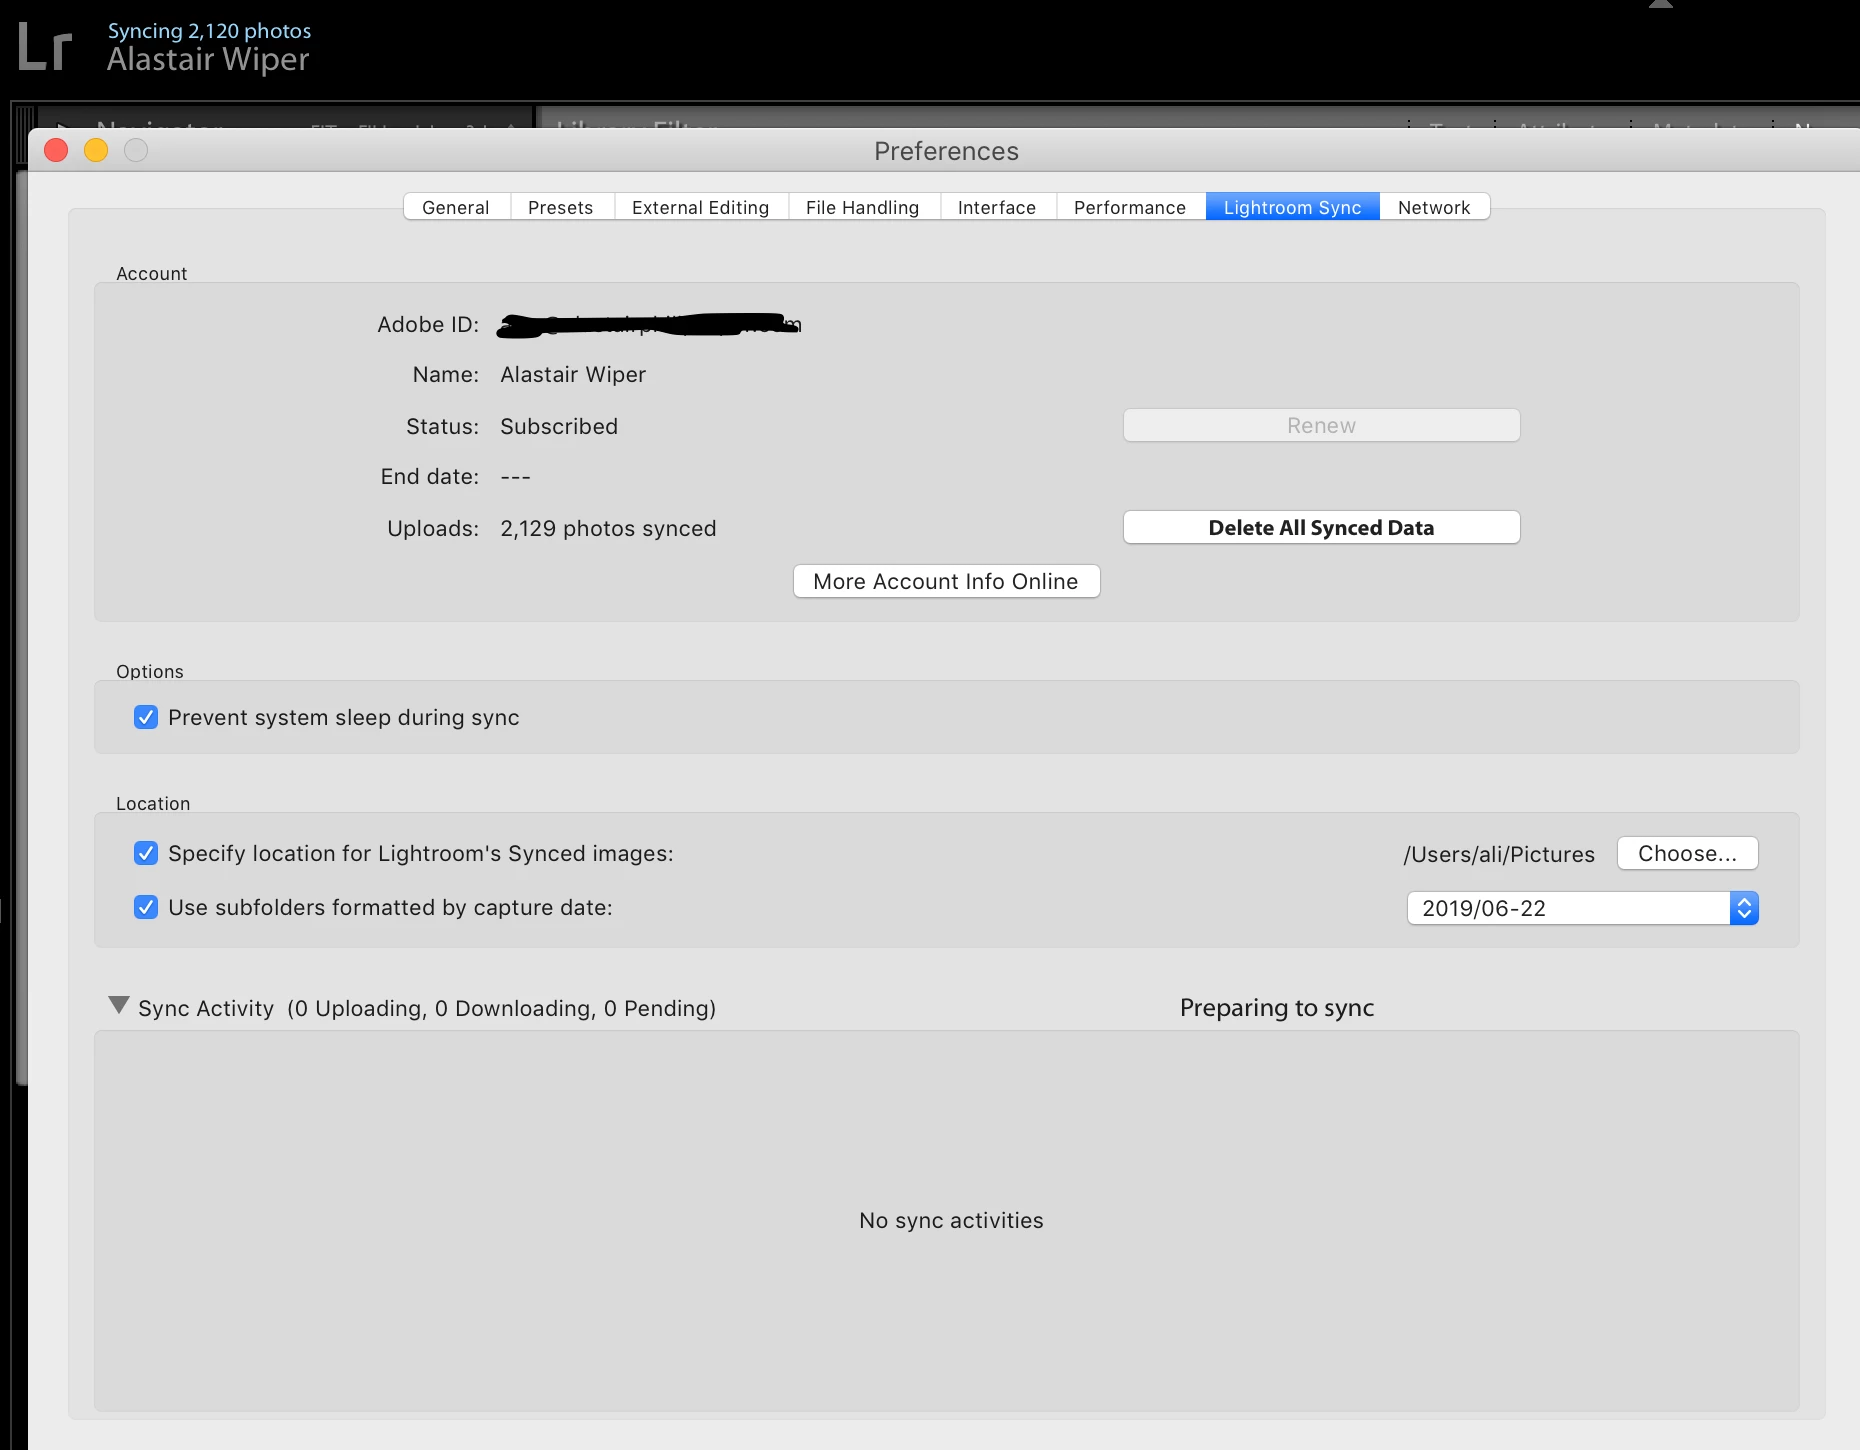Click the Lightroom Lr logo icon
Image resolution: width=1860 pixels, height=1450 pixels.
click(46, 48)
